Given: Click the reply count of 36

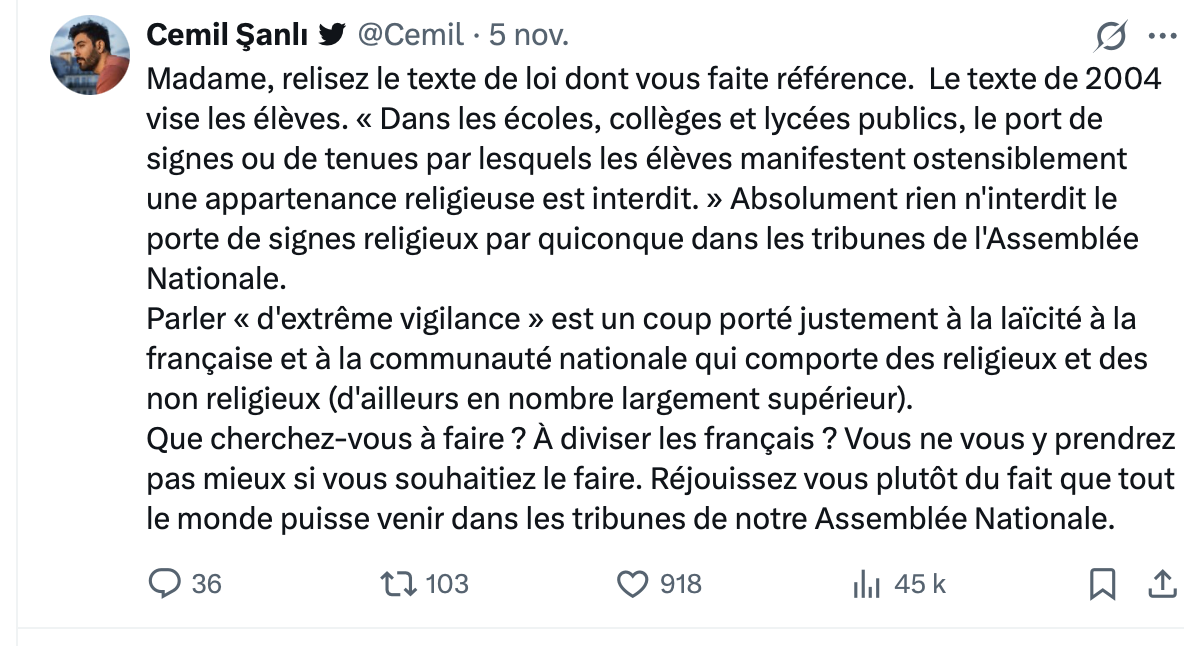Looking at the screenshot, I should coord(206,584).
